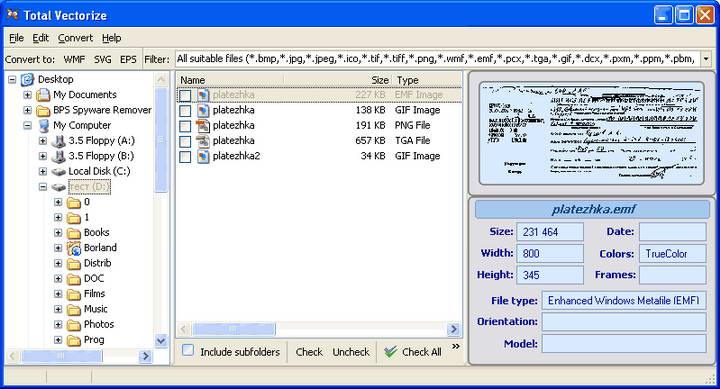Click the Uncheck button

coord(351,352)
